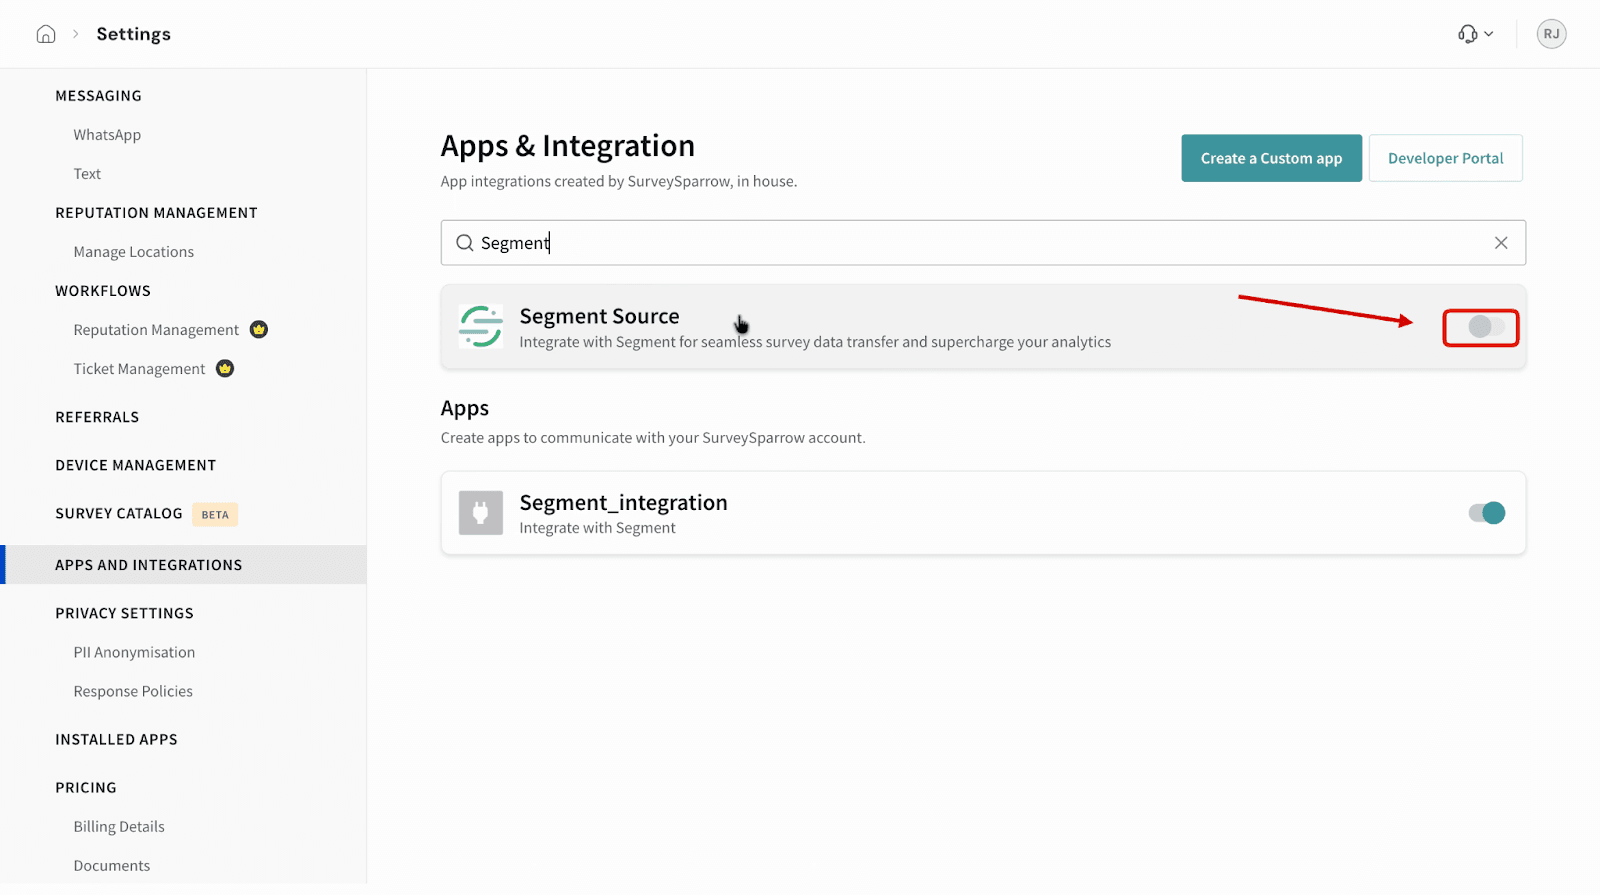
Task: Open Documents under Pricing
Action: [112, 865]
